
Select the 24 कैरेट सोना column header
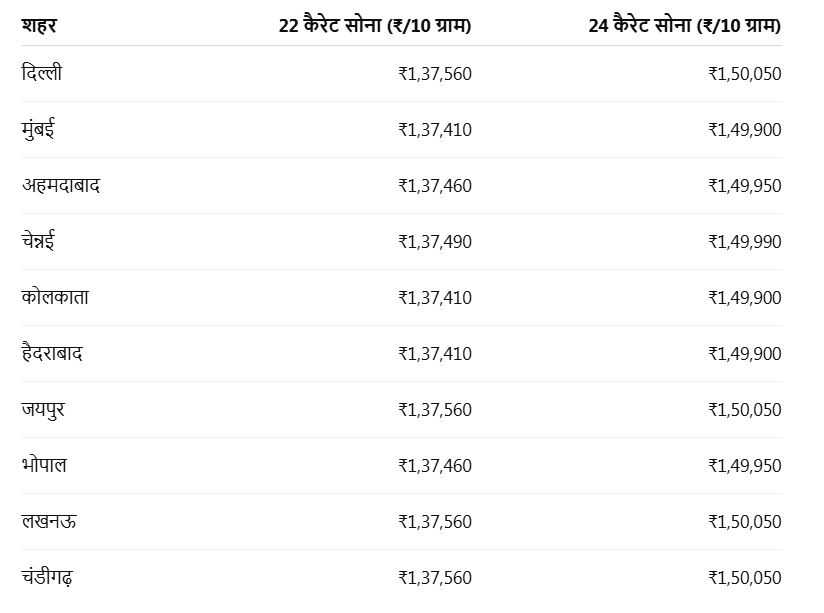tap(685, 25)
